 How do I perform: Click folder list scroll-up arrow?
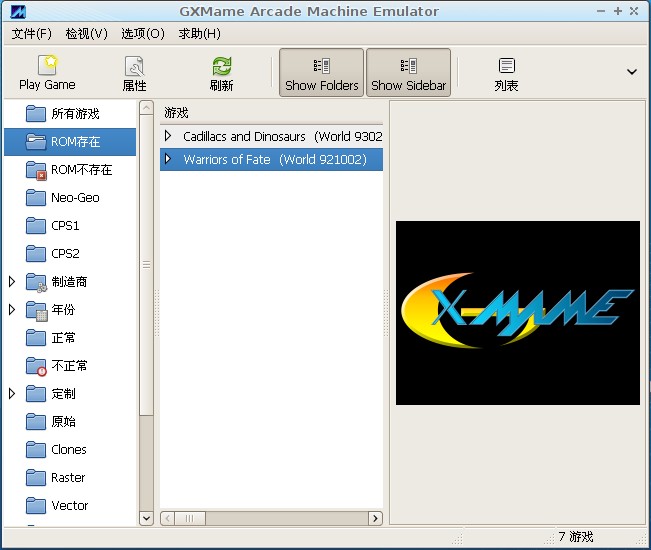[146, 108]
